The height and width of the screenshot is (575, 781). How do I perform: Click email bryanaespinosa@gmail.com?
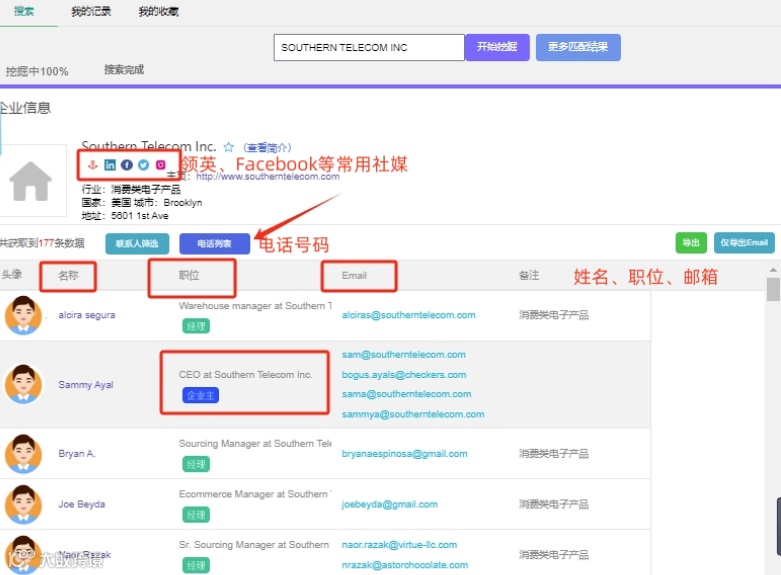pos(404,454)
